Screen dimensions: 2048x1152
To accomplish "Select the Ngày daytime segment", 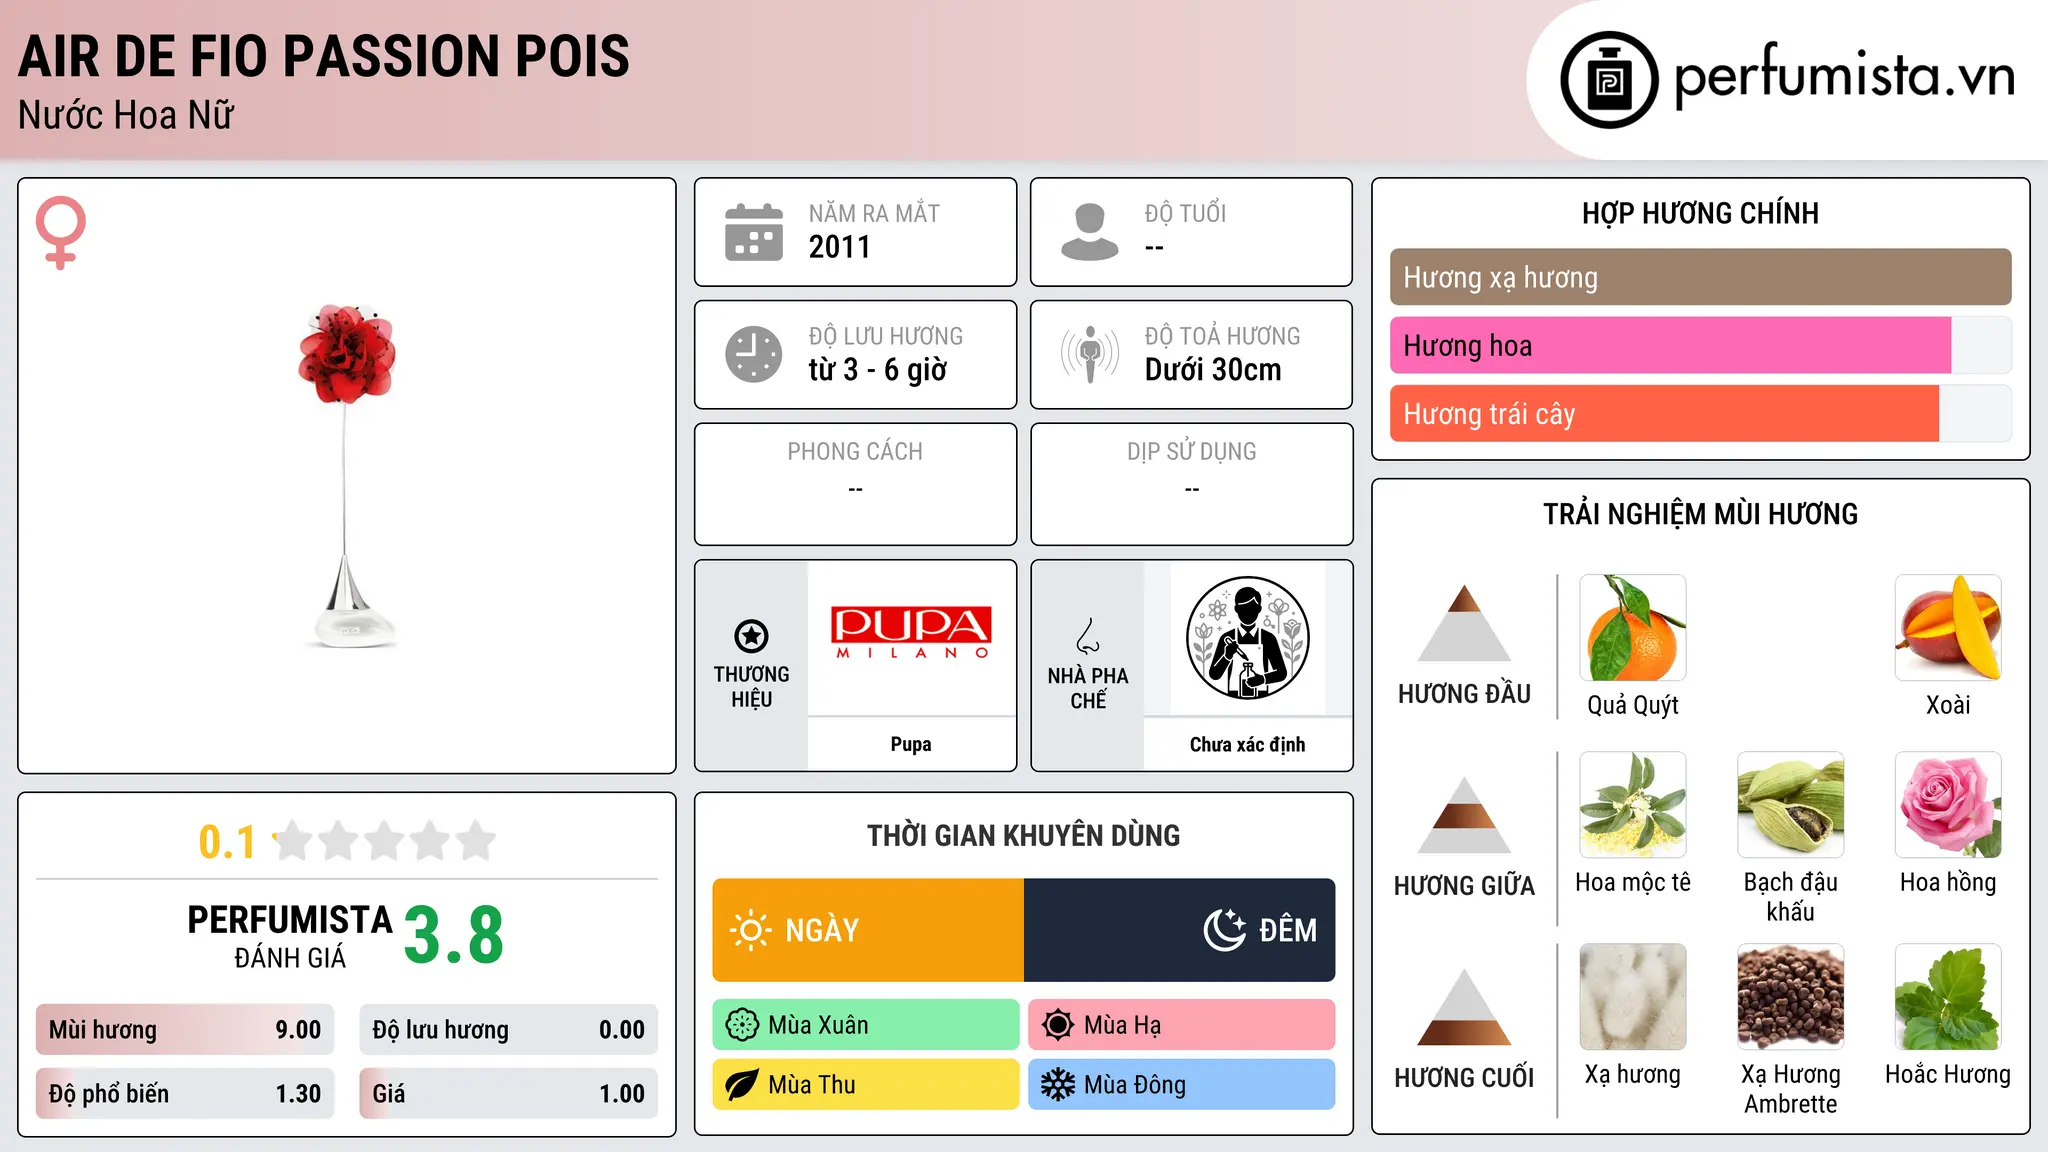I will [x=868, y=930].
